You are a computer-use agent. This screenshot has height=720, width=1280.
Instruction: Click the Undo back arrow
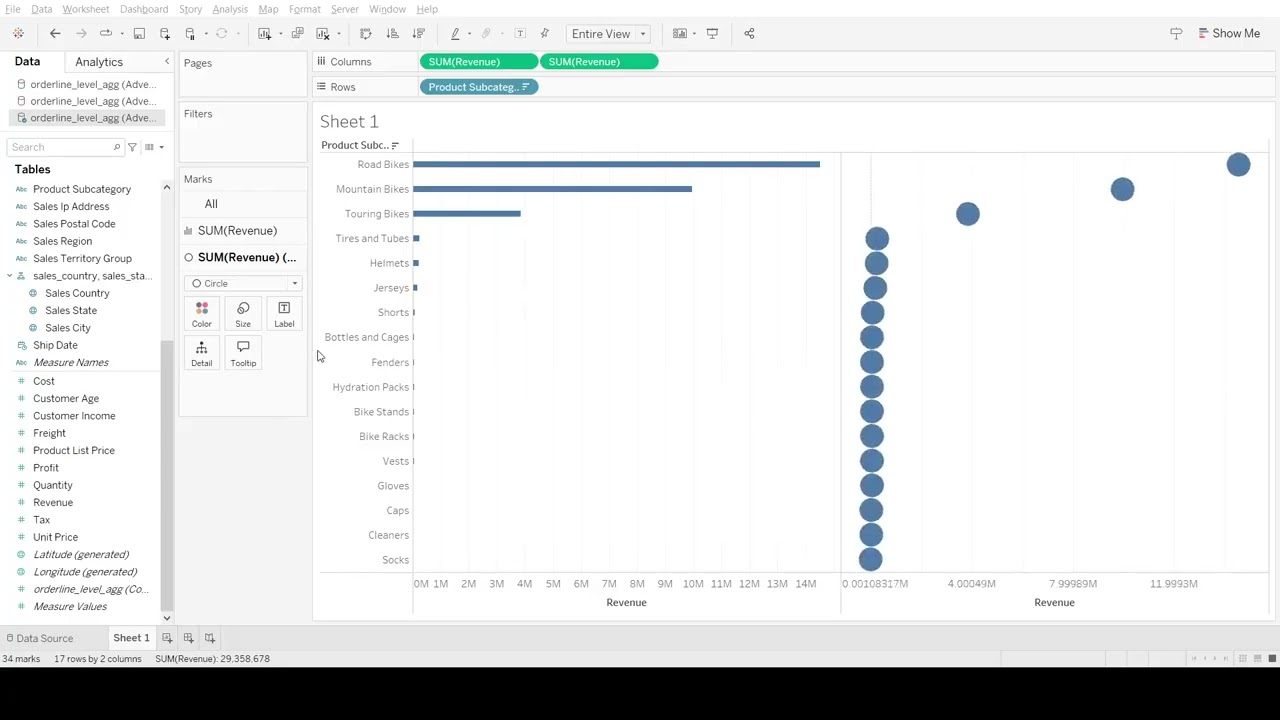point(55,34)
